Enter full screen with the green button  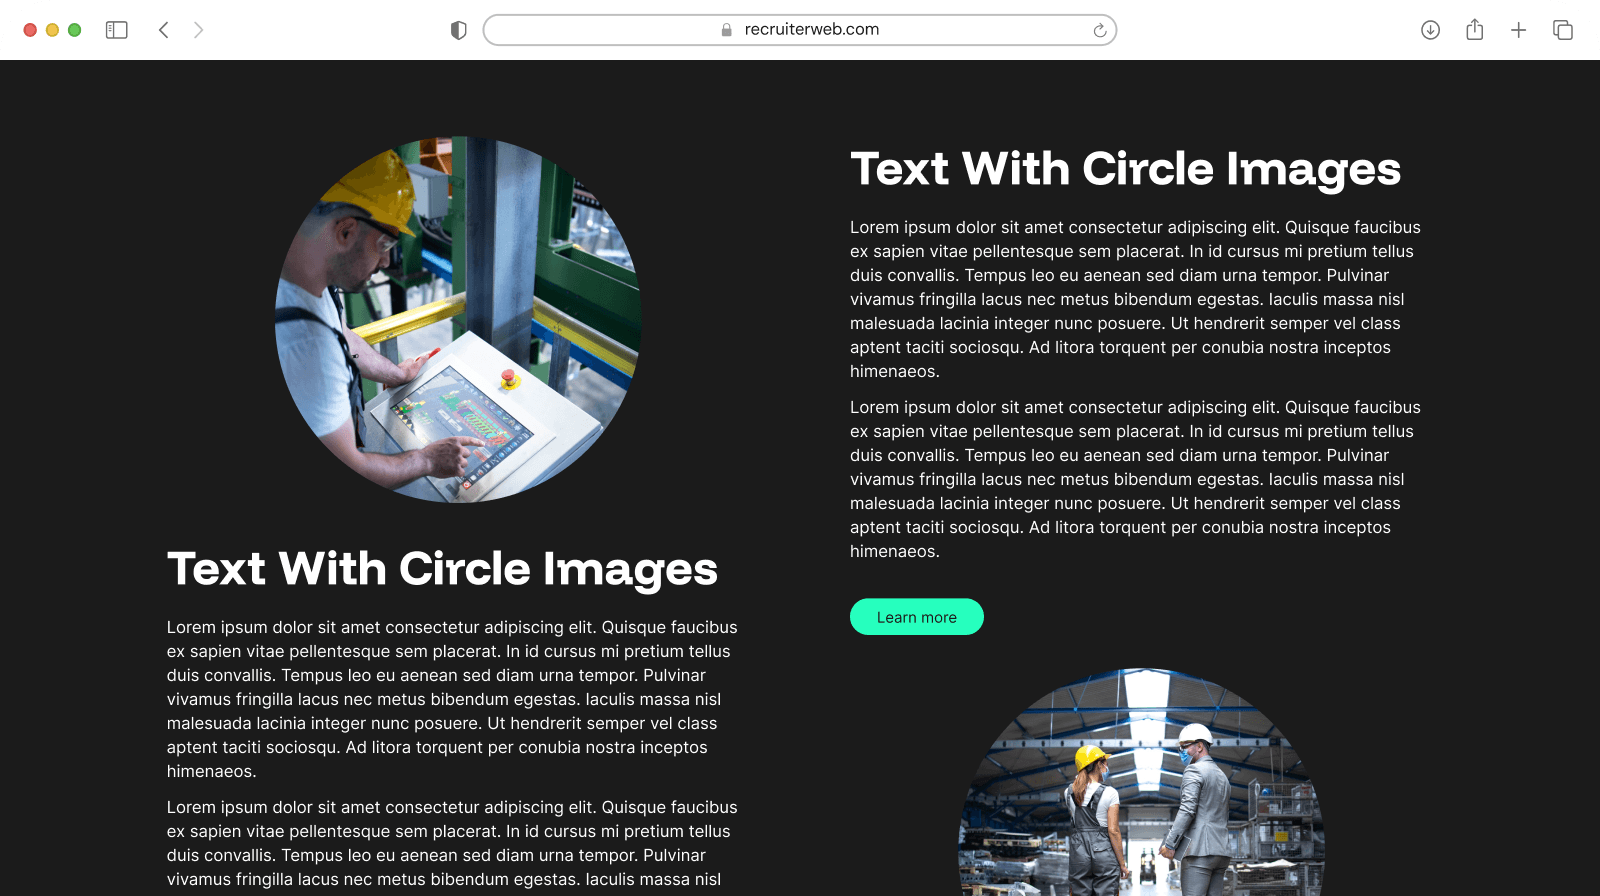(x=74, y=30)
